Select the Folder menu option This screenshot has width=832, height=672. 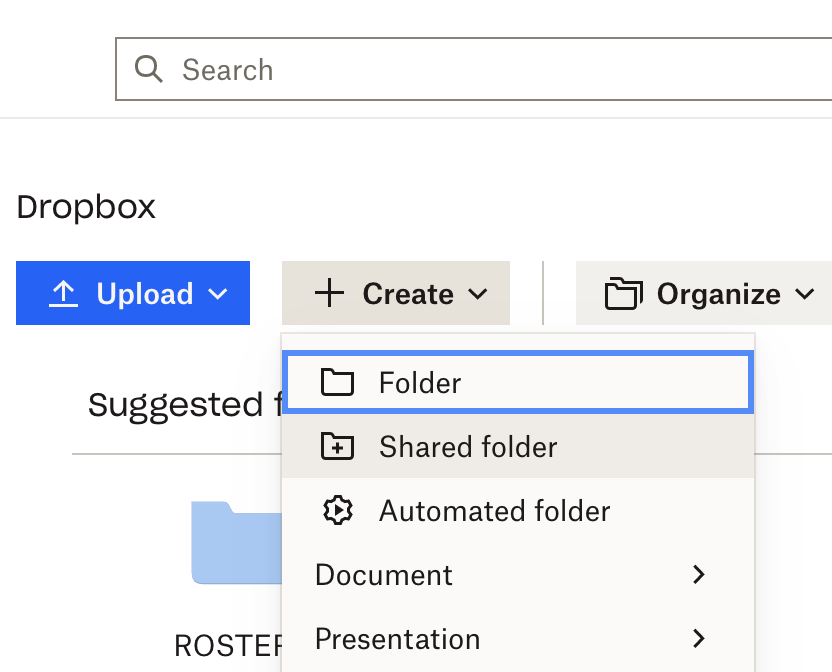420,383
